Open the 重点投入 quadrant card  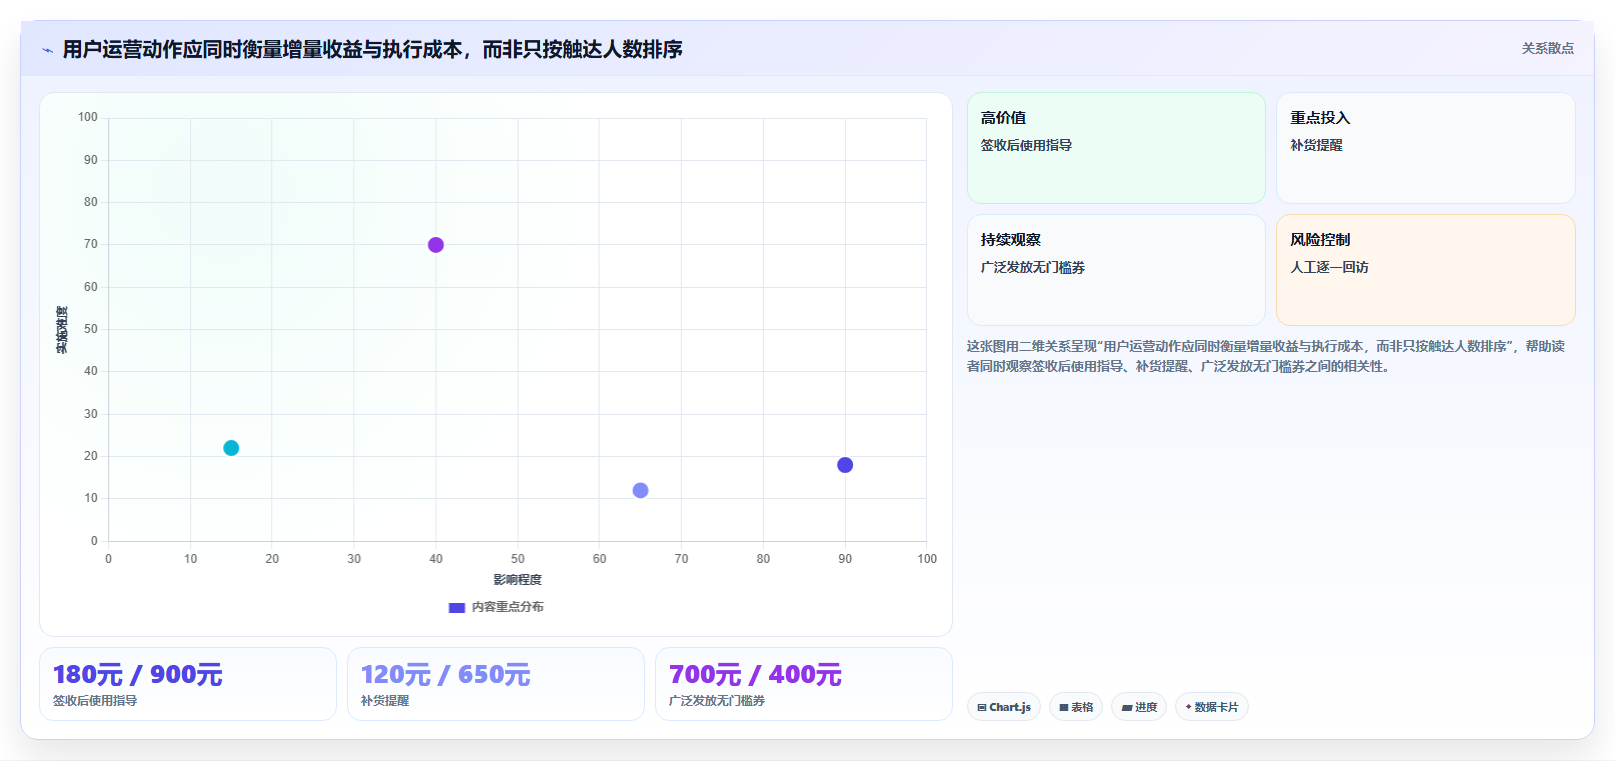(1426, 148)
